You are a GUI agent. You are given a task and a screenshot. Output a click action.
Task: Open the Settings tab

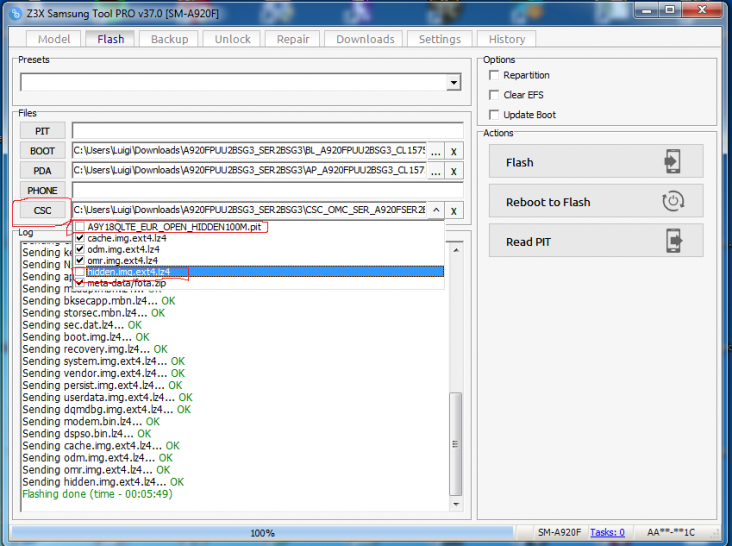tap(439, 39)
